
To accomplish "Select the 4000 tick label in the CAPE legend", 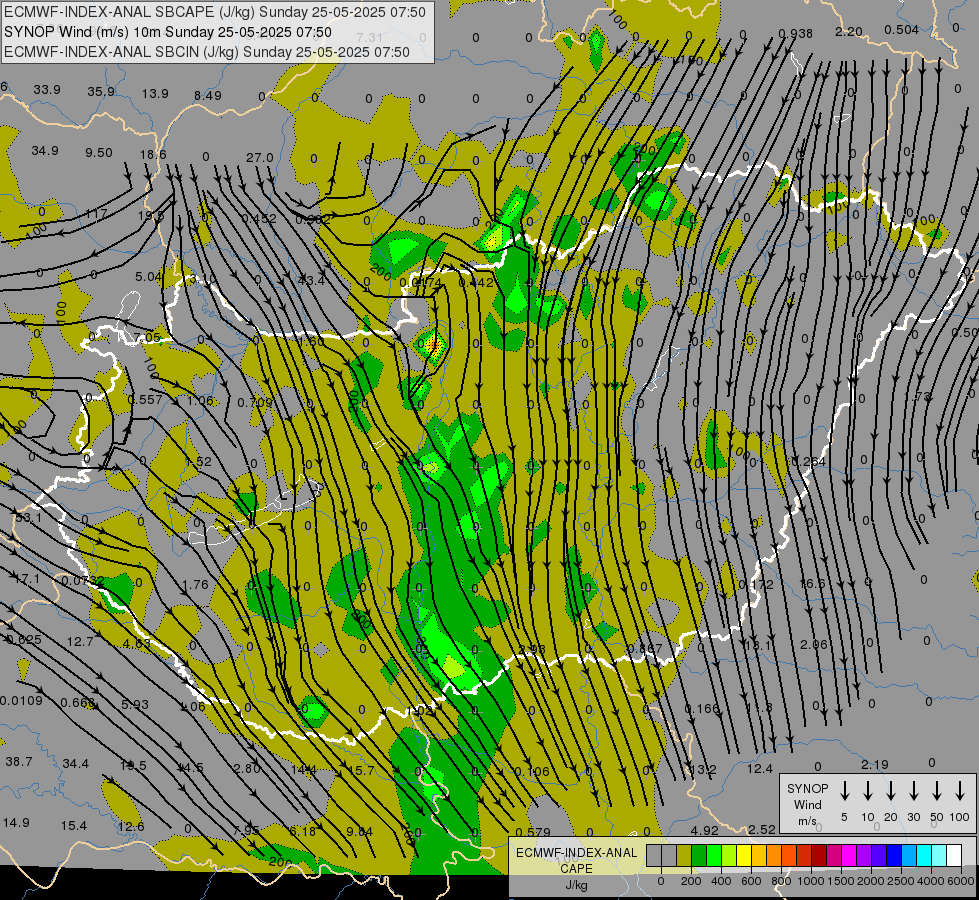I will coord(931,881).
